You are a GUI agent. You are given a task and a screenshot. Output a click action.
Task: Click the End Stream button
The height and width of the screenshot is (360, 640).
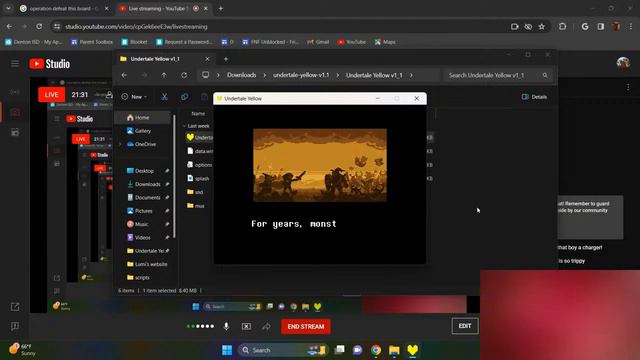[x=306, y=327]
